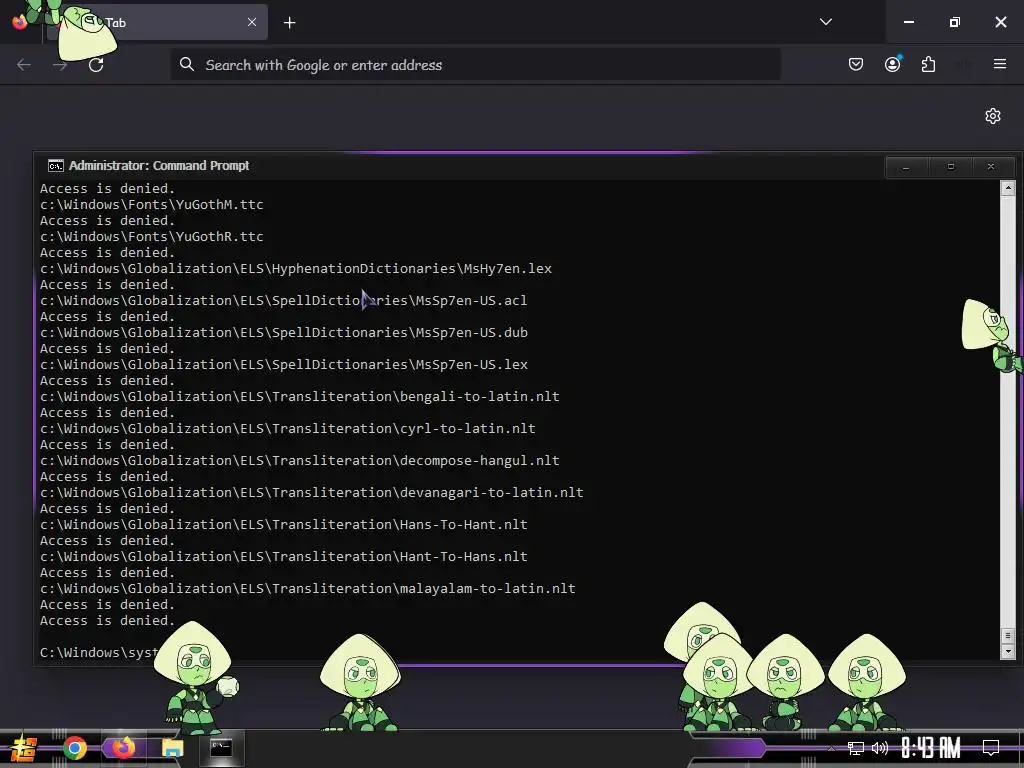Open new tab personalize gear settings
The image size is (1024, 768).
(993, 116)
